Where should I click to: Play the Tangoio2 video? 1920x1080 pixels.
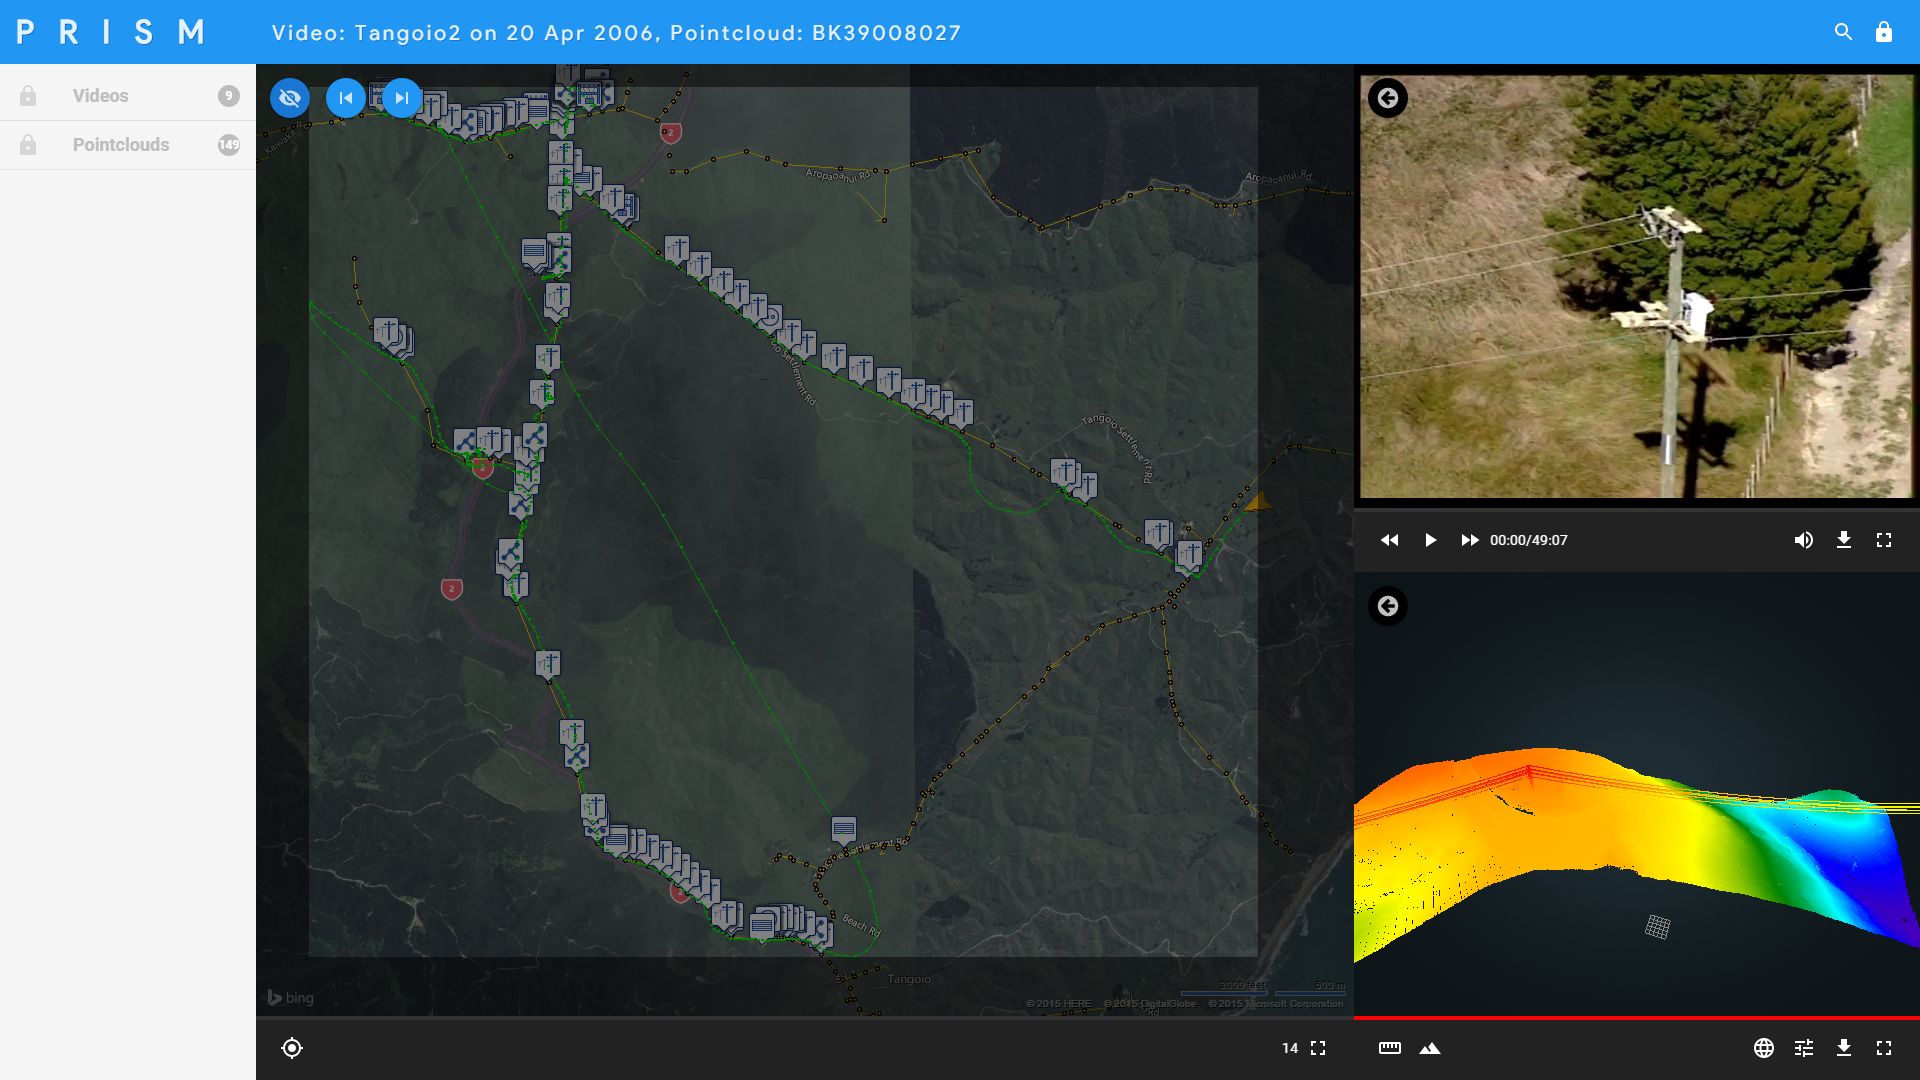[x=1430, y=540]
